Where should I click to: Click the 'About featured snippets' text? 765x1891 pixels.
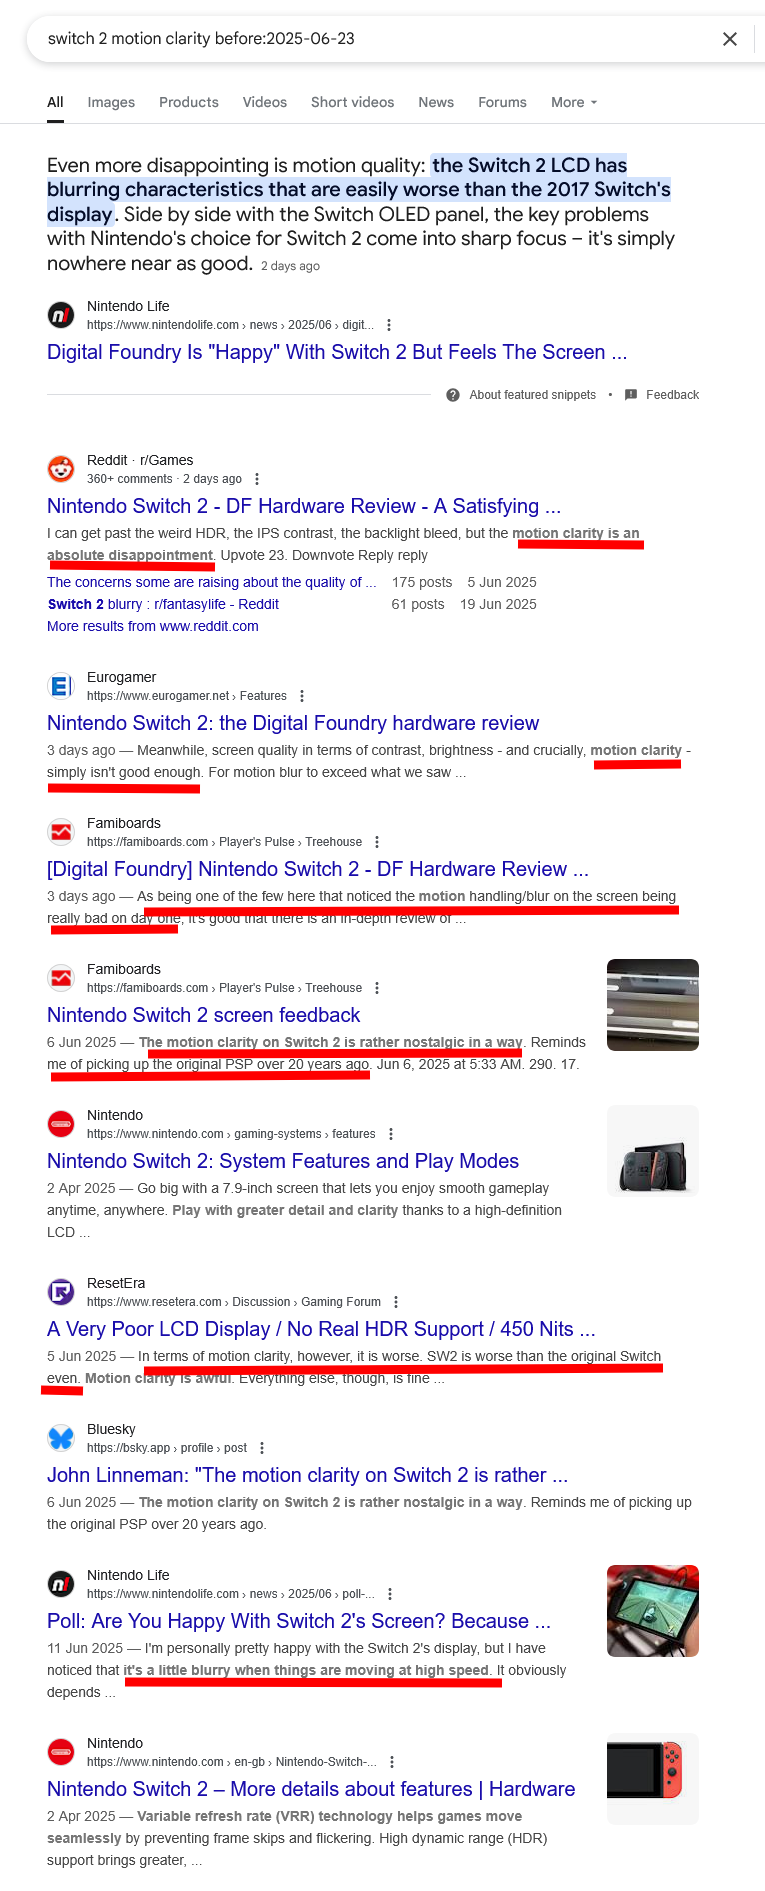click(x=533, y=395)
